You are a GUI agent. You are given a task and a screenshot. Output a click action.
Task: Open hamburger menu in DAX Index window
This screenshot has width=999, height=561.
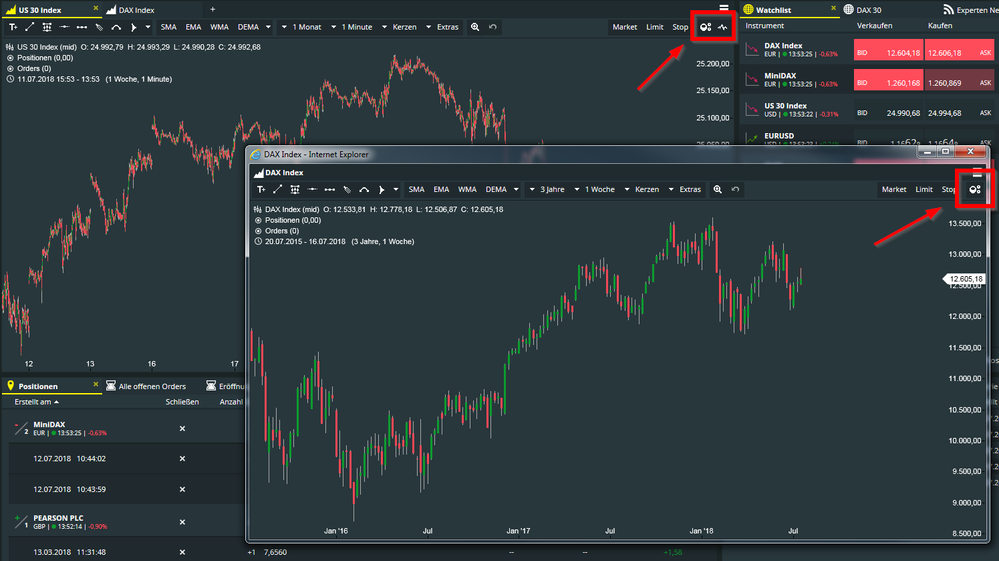click(977, 173)
